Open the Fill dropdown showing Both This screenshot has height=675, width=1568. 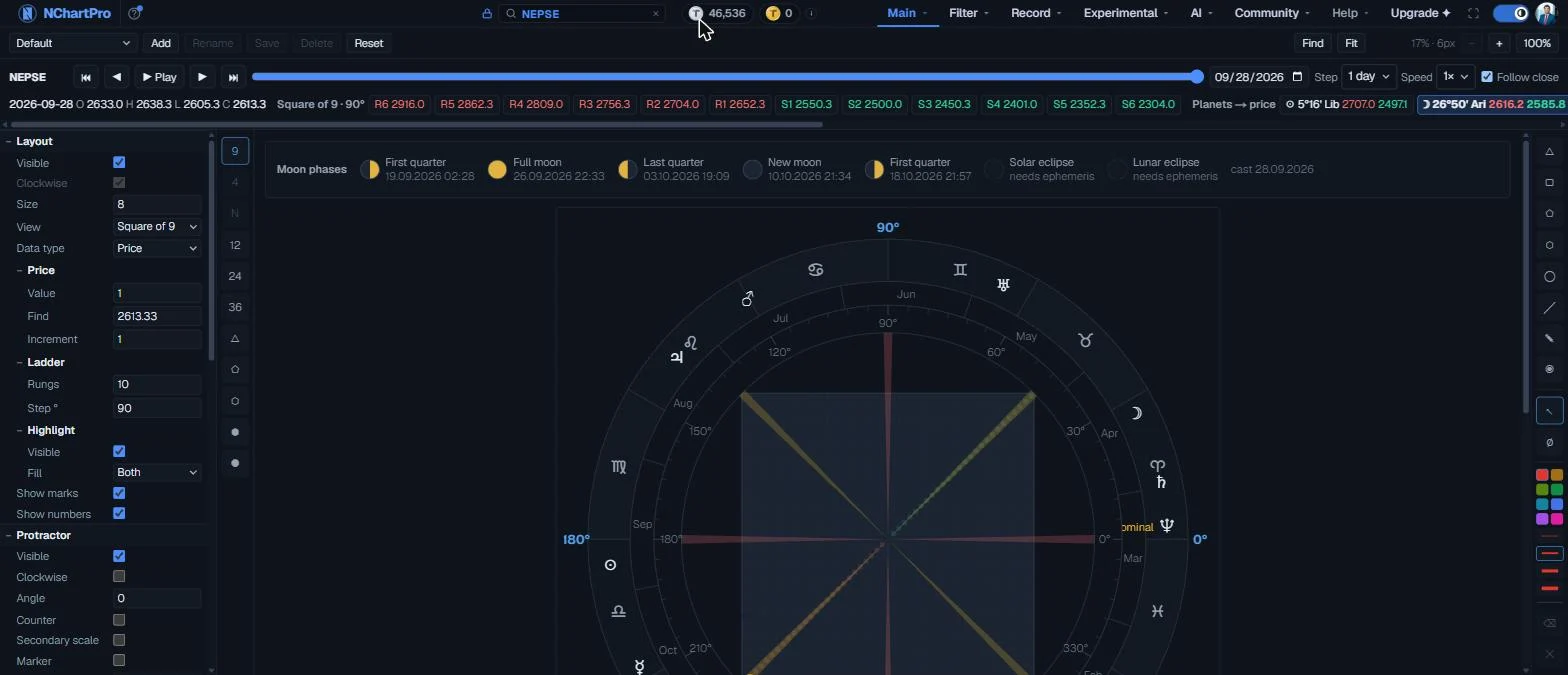pyautogui.click(x=157, y=472)
